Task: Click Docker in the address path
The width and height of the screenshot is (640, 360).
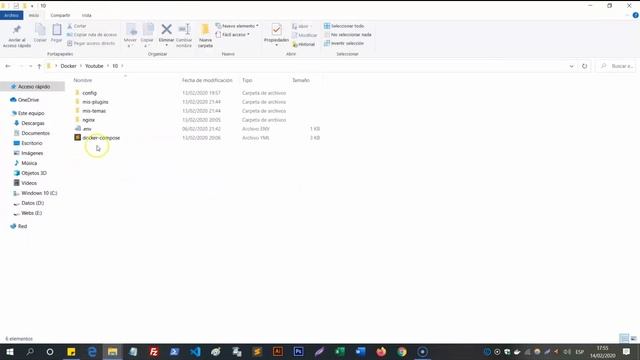Action: [x=69, y=66]
